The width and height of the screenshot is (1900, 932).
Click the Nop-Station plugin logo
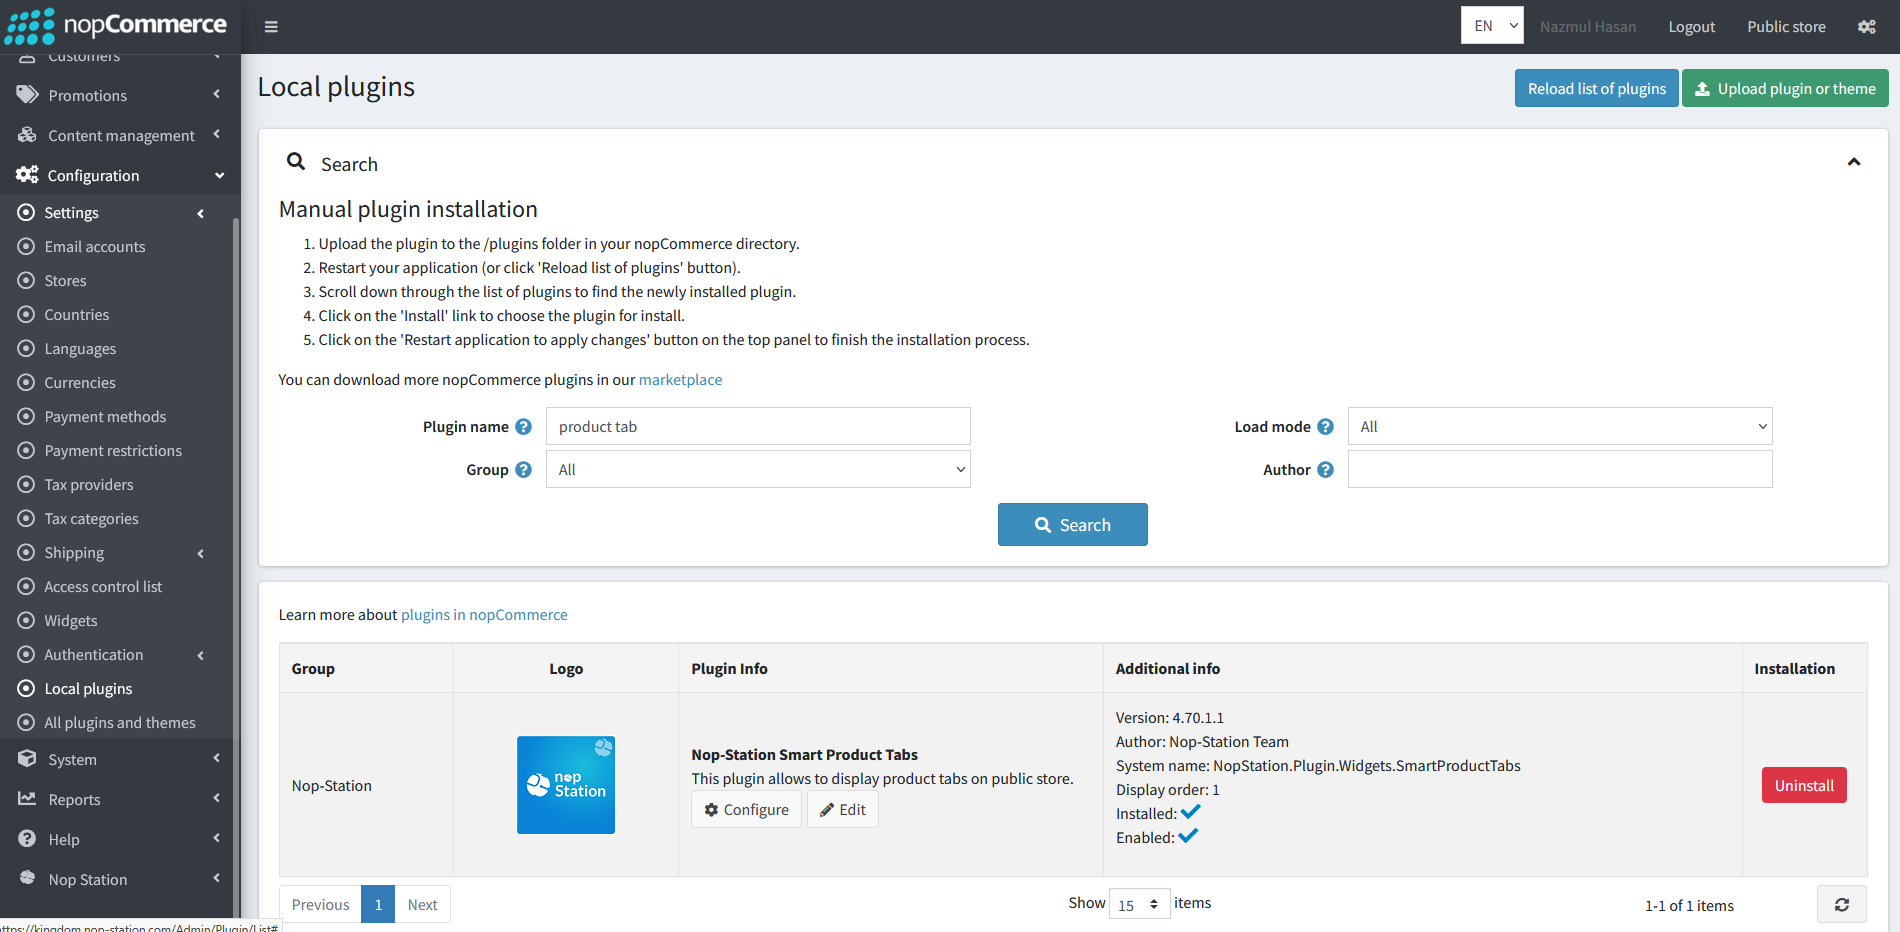[x=566, y=785]
